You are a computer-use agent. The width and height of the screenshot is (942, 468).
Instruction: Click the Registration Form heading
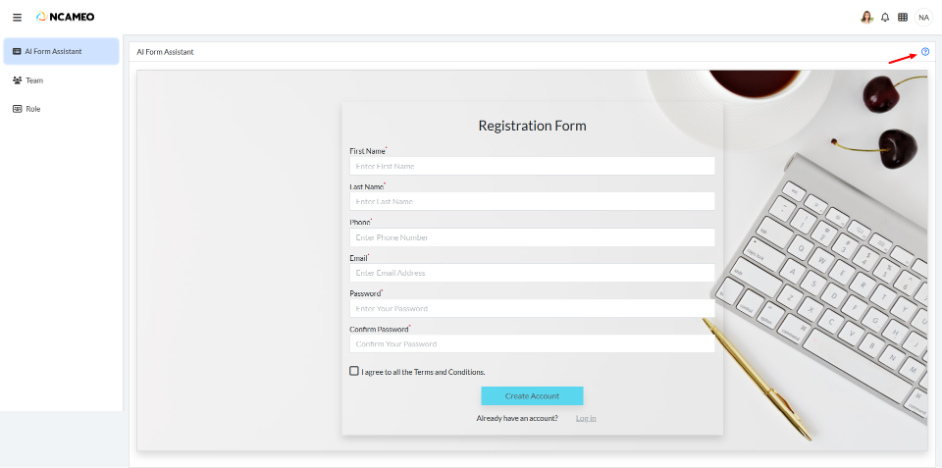tap(532, 126)
